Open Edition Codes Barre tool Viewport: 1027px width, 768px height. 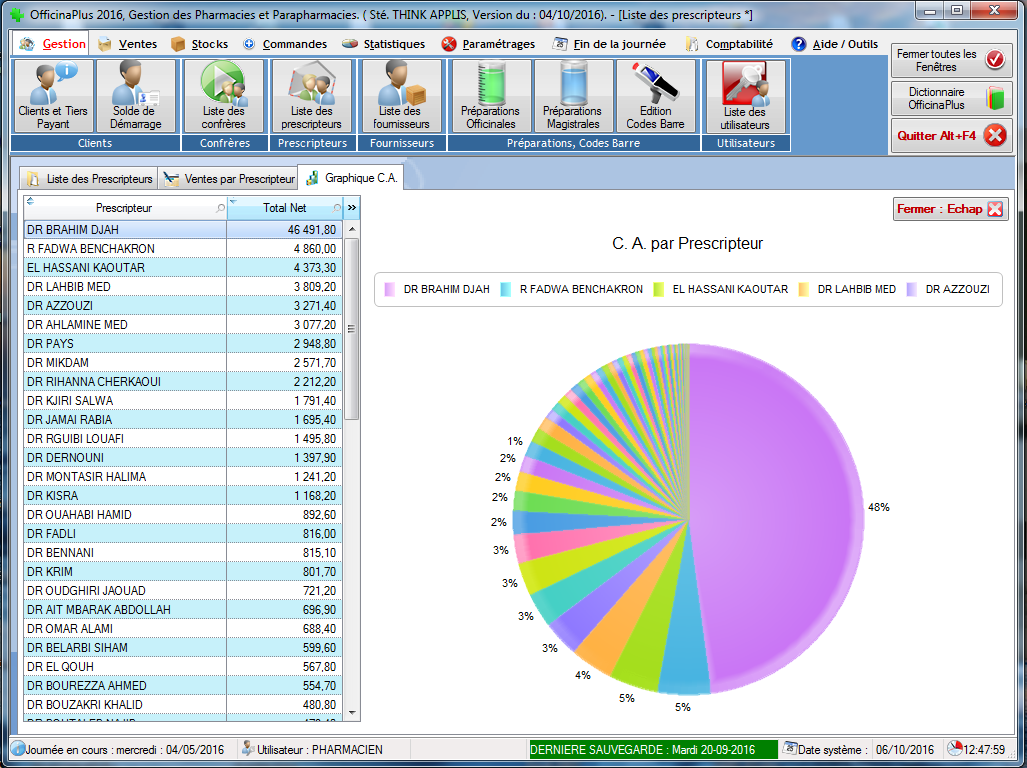click(656, 96)
